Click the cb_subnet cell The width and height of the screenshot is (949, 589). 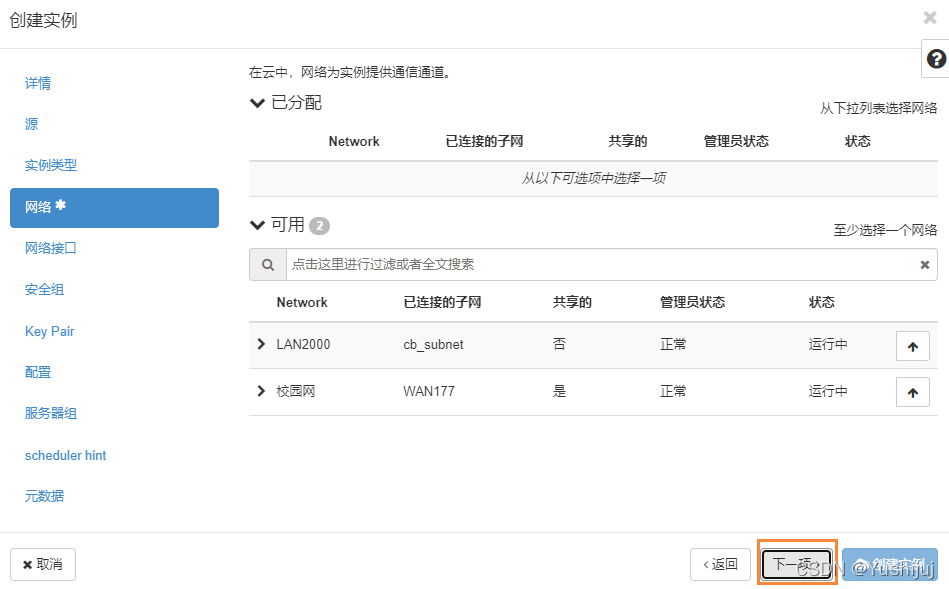433,344
